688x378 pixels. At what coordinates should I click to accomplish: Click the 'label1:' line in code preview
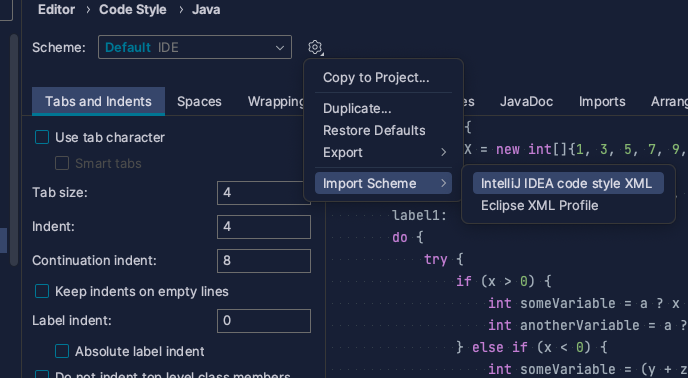tap(419, 216)
